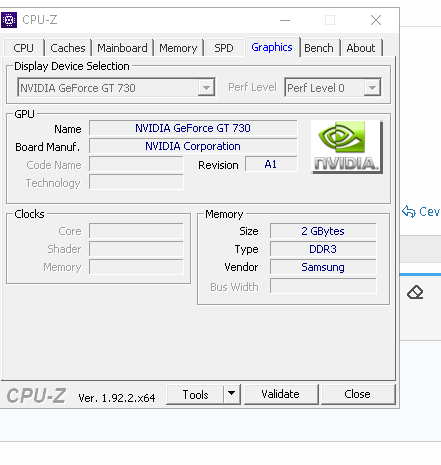441x465 pixels.
Task: Click the Close button
Action: pyautogui.click(x=358, y=394)
